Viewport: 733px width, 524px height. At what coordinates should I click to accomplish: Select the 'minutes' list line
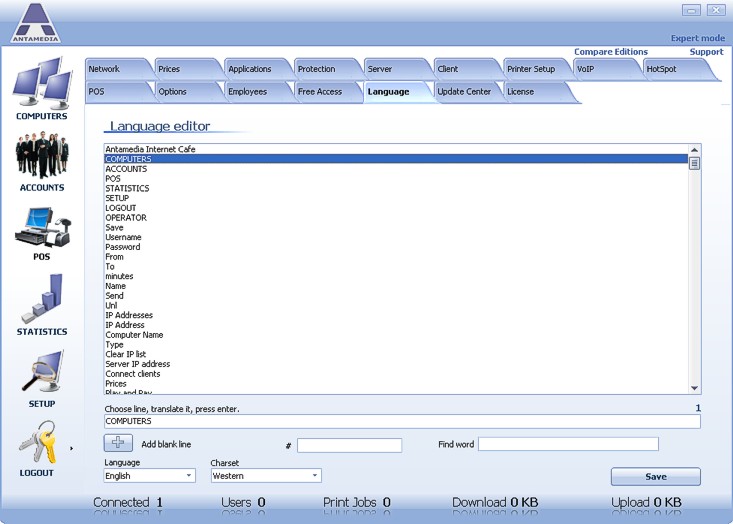point(396,276)
